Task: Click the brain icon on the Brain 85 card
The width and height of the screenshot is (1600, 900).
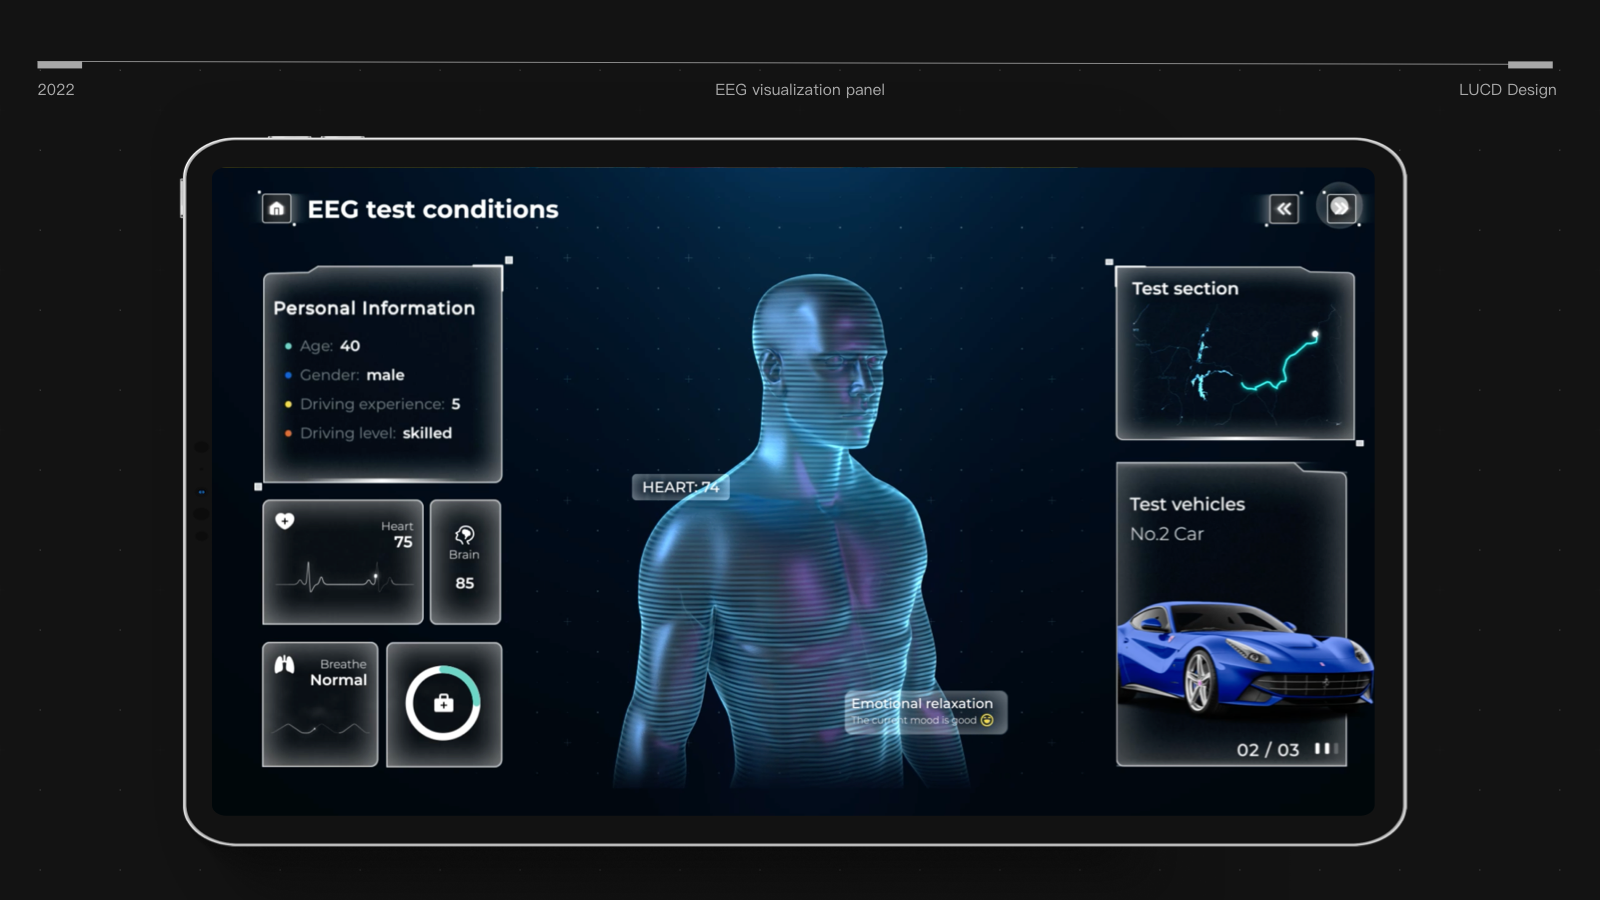Action: pos(464,532)
